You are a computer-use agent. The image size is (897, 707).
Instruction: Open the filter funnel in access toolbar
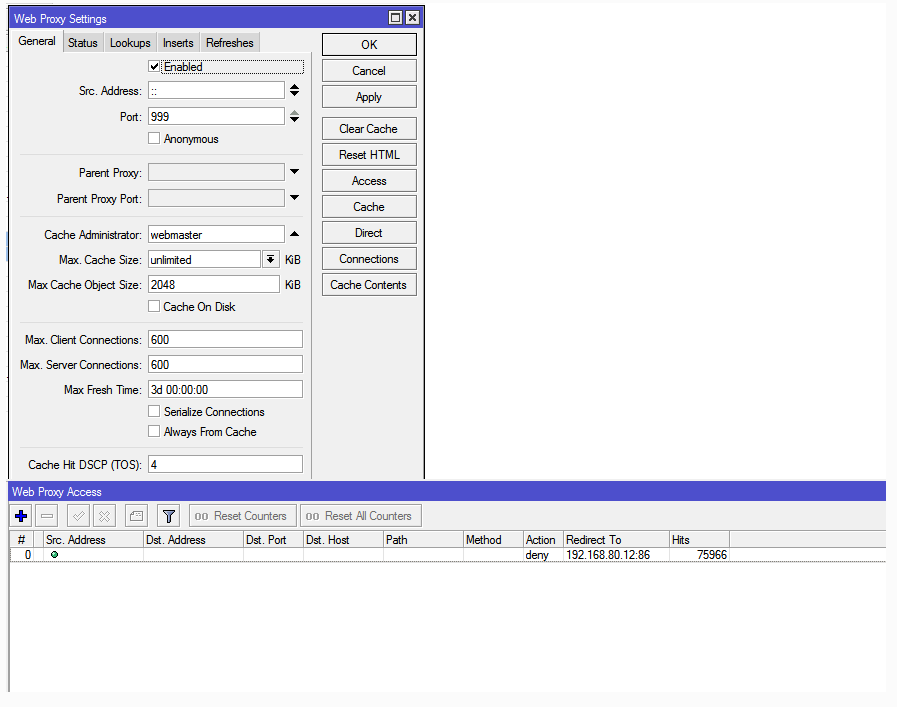(x=169, y=516)
